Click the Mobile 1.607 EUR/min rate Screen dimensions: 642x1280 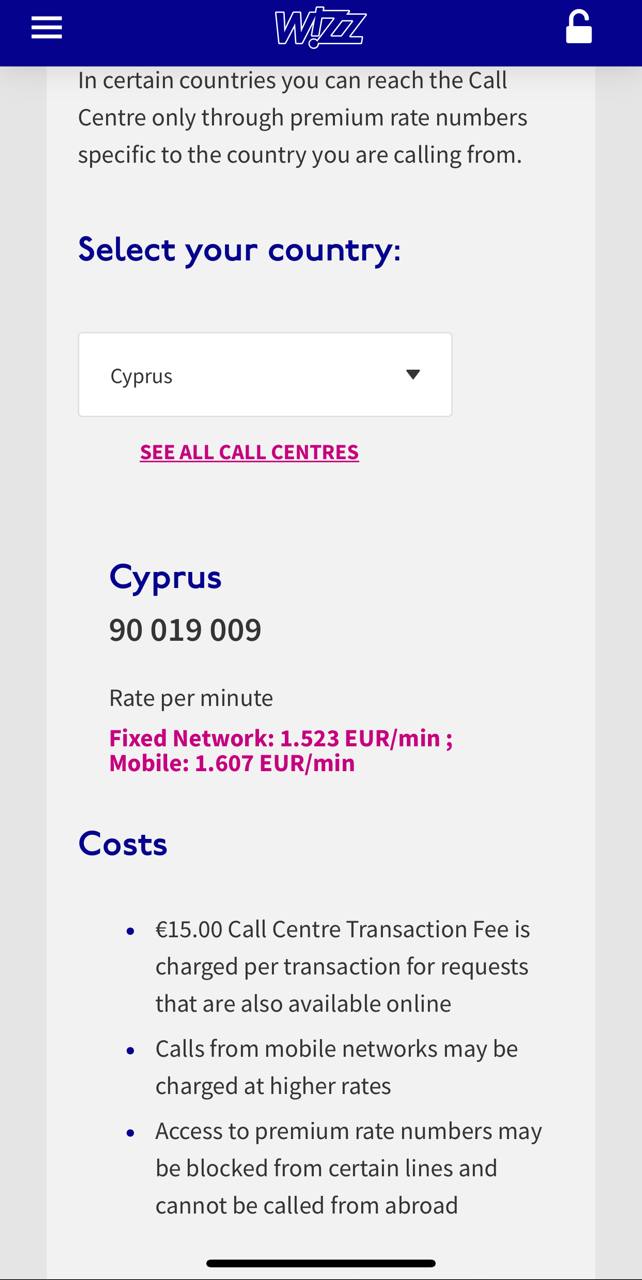232,763
